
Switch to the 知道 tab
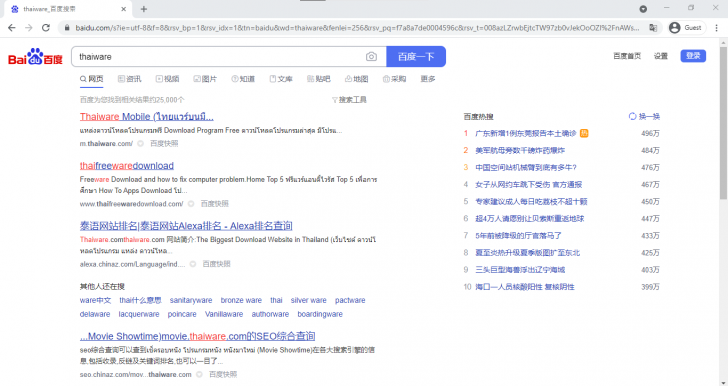coord(243,79)
